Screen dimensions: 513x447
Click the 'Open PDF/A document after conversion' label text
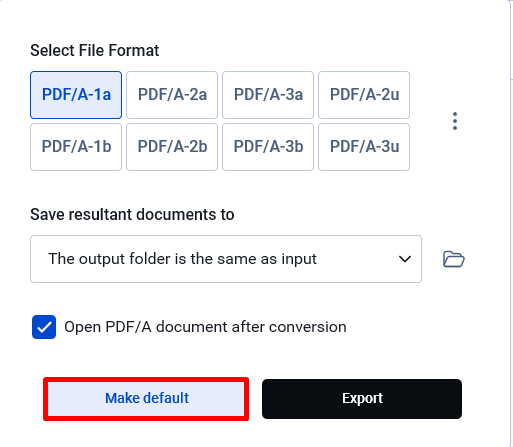pyautogui.click(x=205, y=327)
